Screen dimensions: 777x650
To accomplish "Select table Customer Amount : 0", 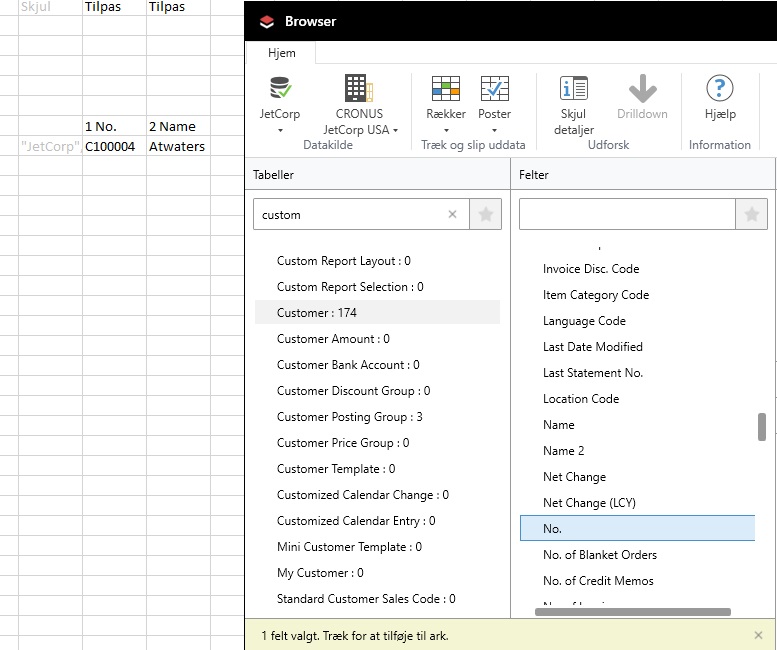I will (x=333, y=339).
